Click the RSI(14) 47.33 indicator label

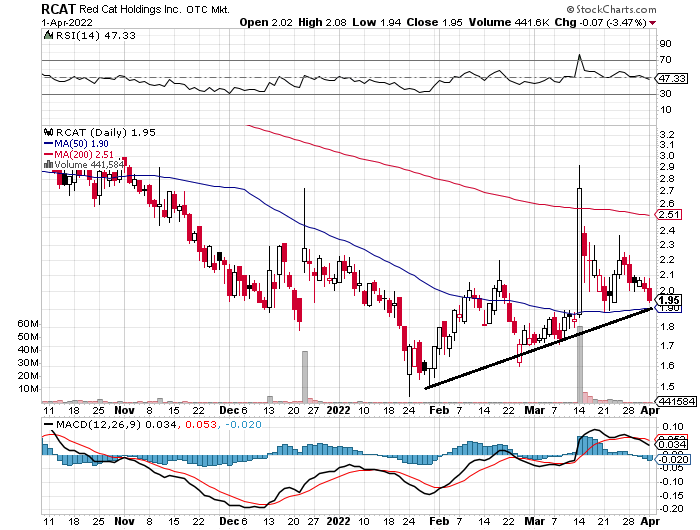click(x=95, y=35)
